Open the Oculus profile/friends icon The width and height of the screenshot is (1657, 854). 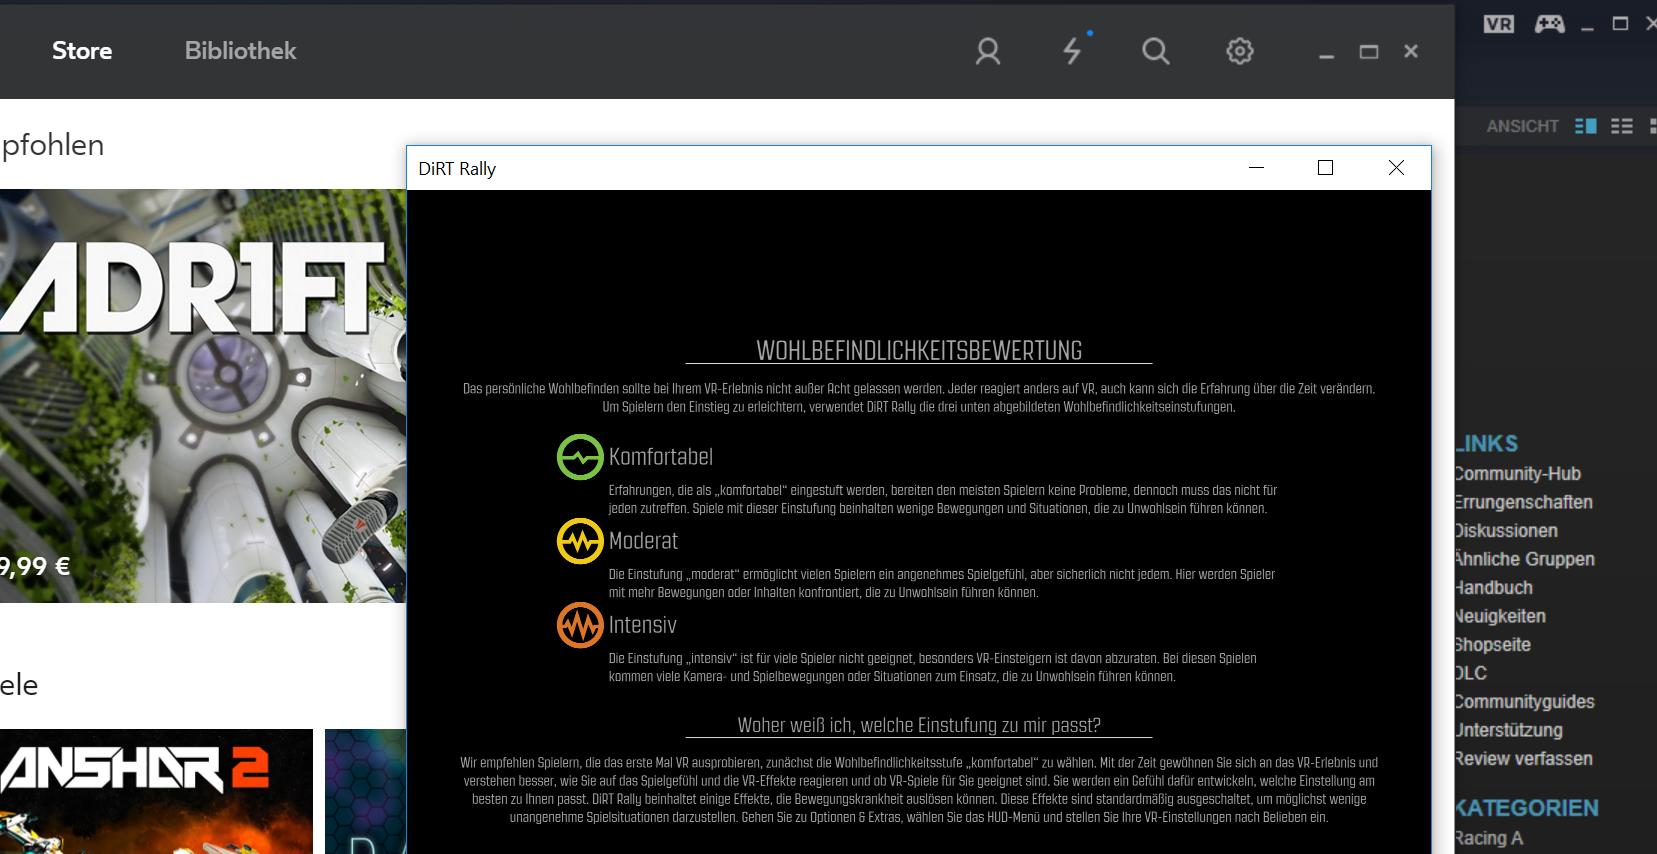[x=988, y=51]
